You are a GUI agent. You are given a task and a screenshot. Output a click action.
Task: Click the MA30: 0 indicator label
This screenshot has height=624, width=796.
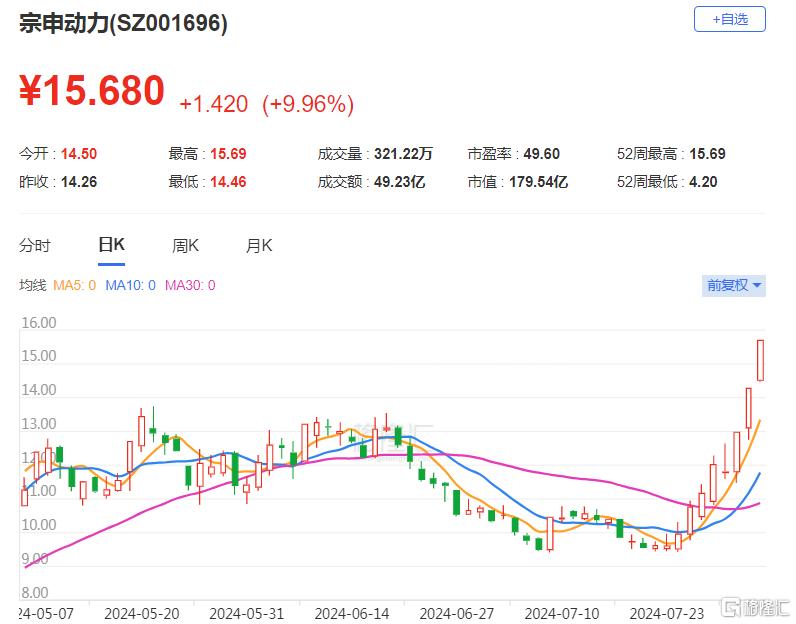pyautogui.click(x=190, y=285)
